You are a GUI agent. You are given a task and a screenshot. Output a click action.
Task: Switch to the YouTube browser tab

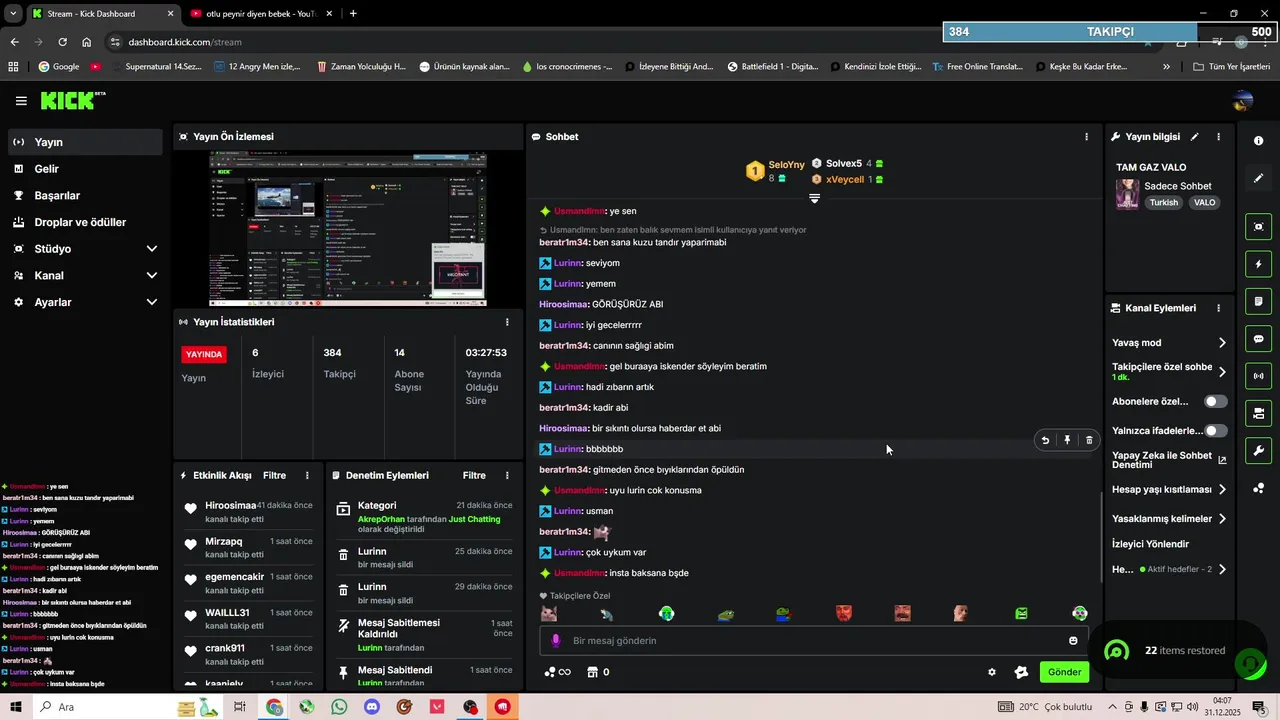point(259,14)
